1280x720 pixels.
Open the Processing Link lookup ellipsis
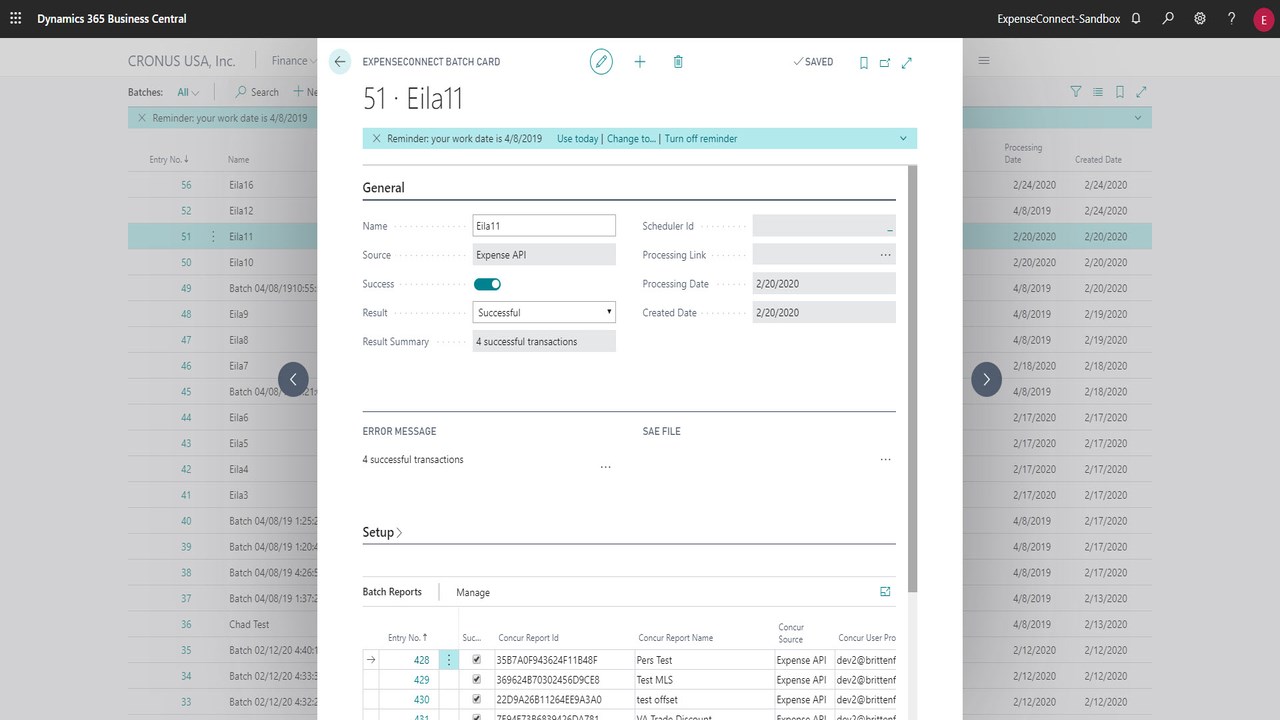(885, 255)
